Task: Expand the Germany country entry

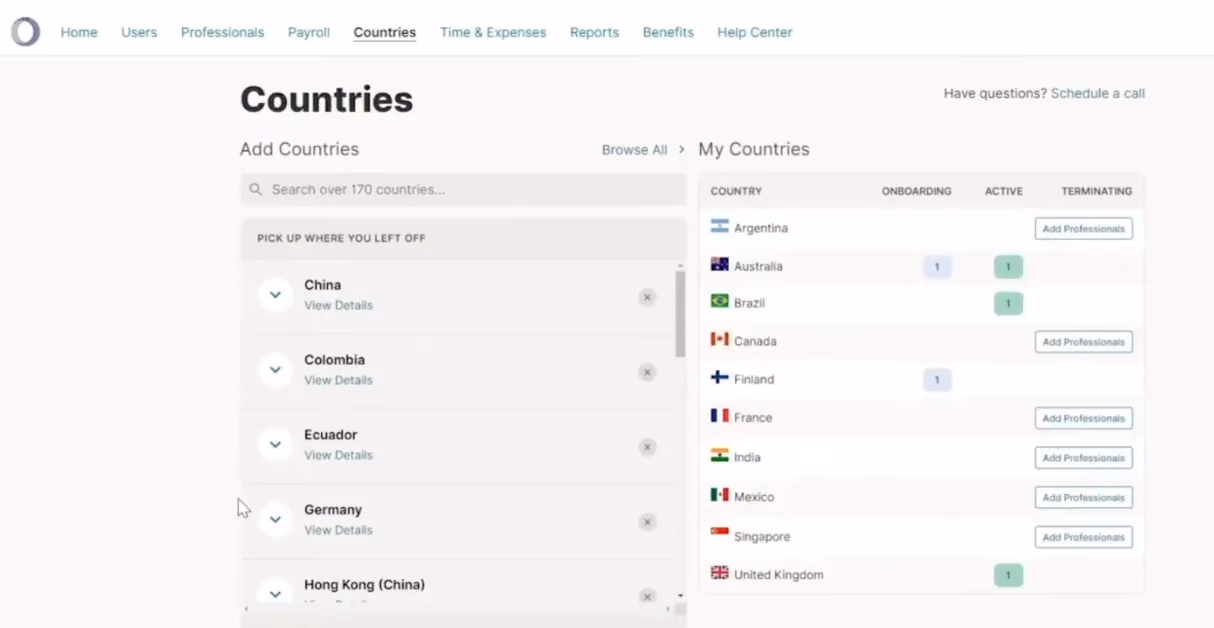Action: (x=275, y=520)
